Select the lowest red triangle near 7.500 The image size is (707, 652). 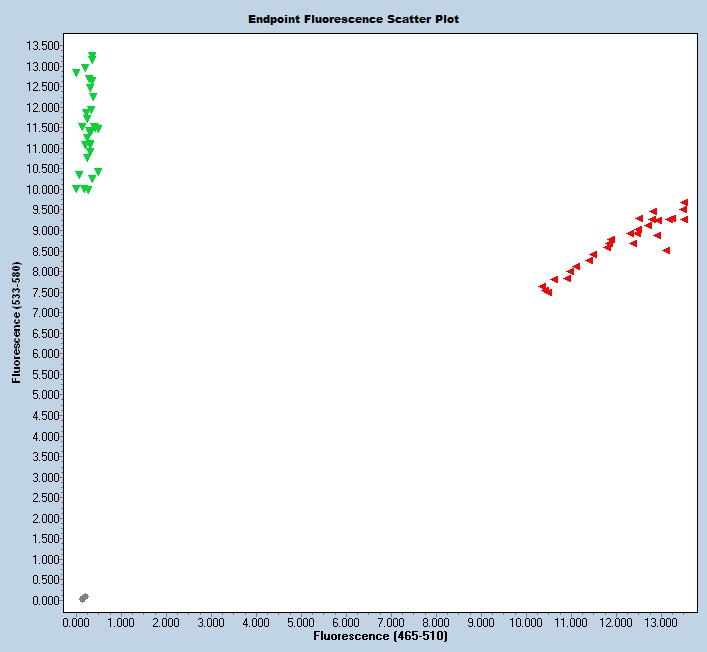(548, 292)
